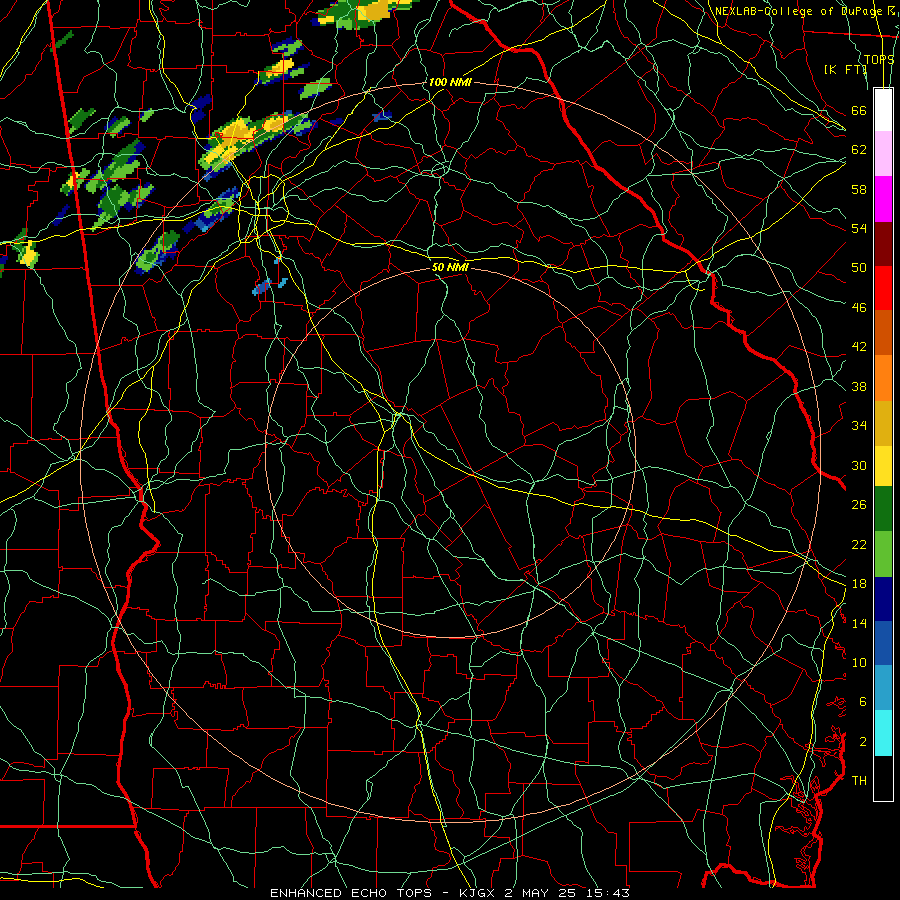Click the bright yellow legend swatch

[x=883, y=466]
